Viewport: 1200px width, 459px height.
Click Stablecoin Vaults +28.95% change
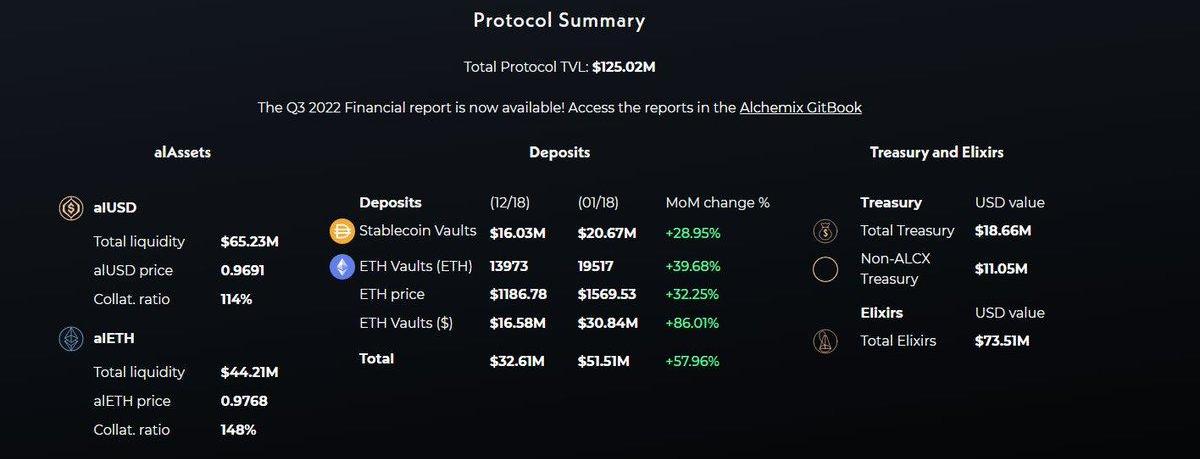coord(692,232)
